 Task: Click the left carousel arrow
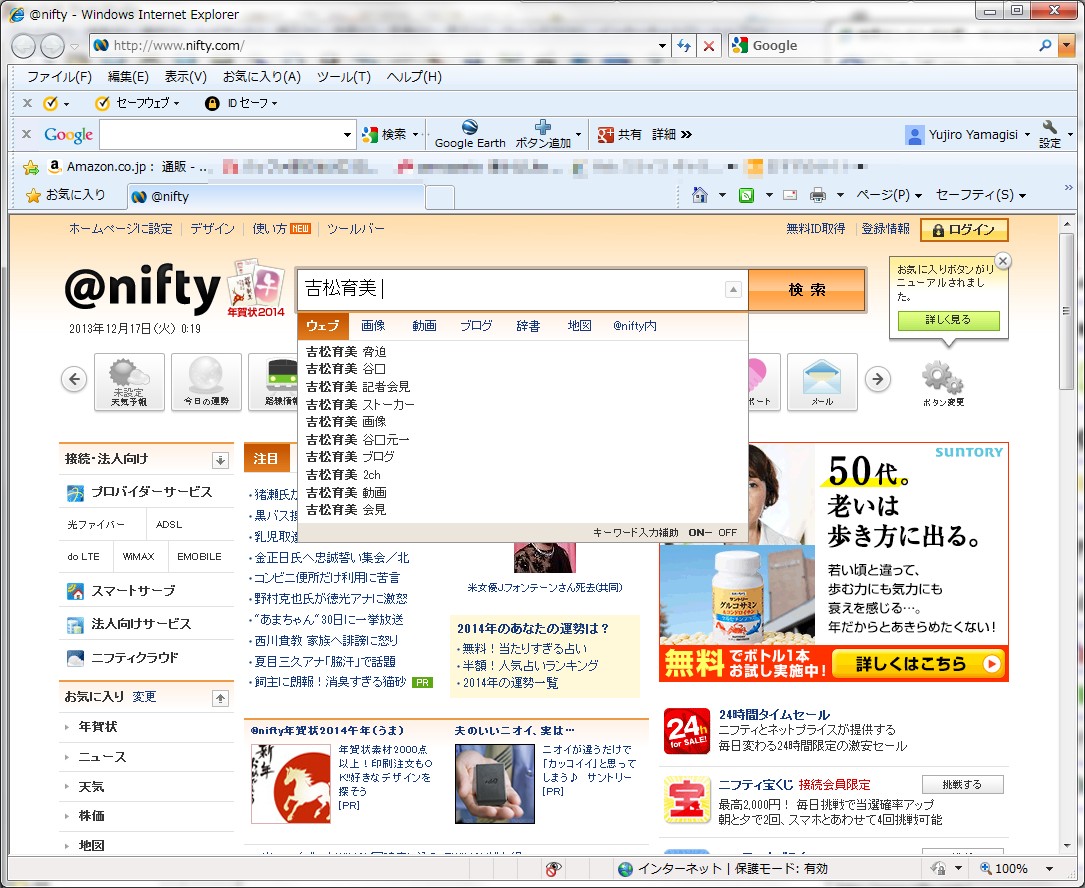click(x=74, y=379)
